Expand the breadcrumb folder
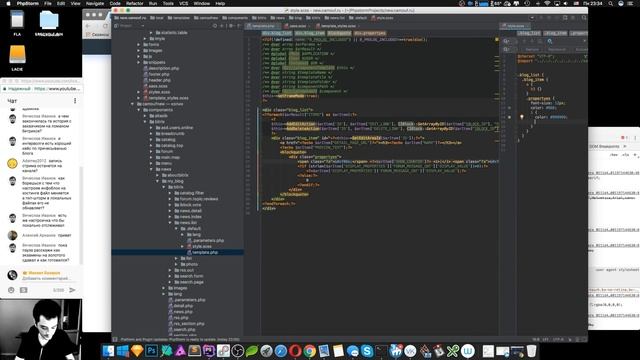 (x=151, y=133)
